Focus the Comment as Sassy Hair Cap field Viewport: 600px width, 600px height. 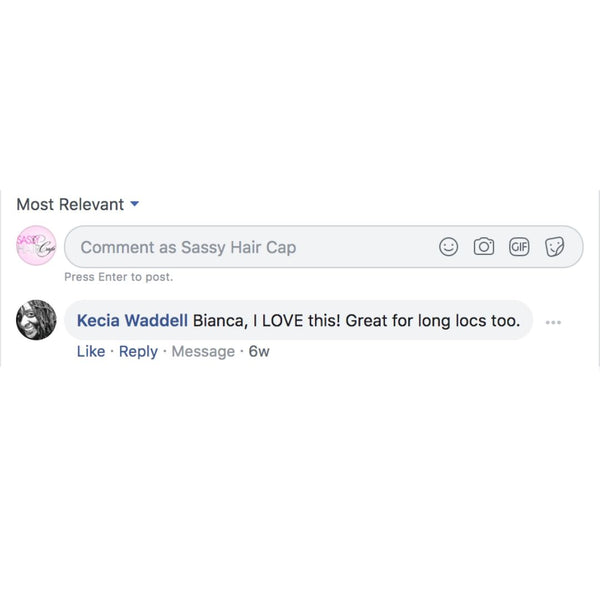[x=250, y=247]
